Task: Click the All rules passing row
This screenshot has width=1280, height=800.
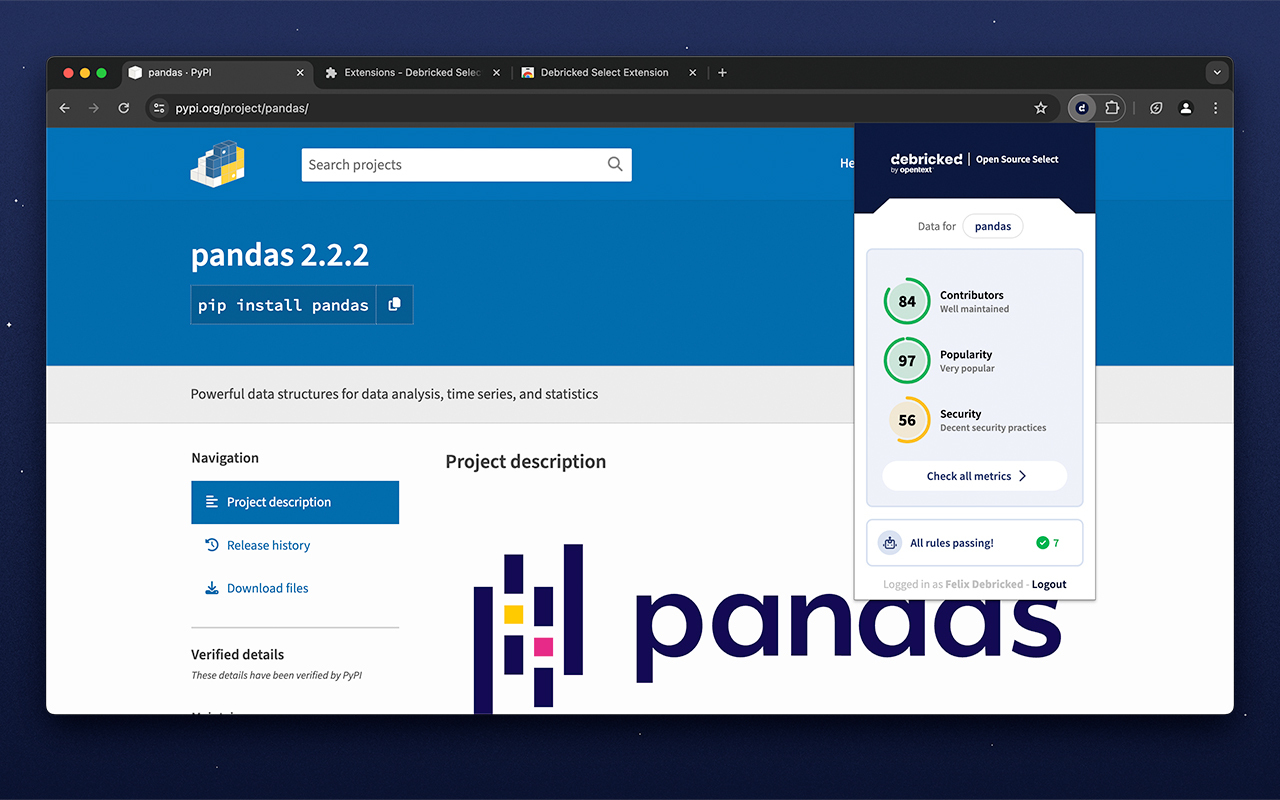Action: click(x=975, y=543)
